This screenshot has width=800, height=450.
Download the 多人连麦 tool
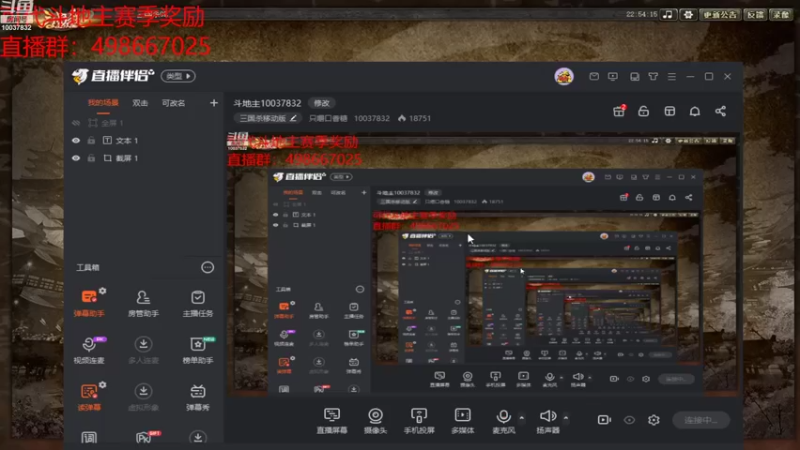point(143,350)
